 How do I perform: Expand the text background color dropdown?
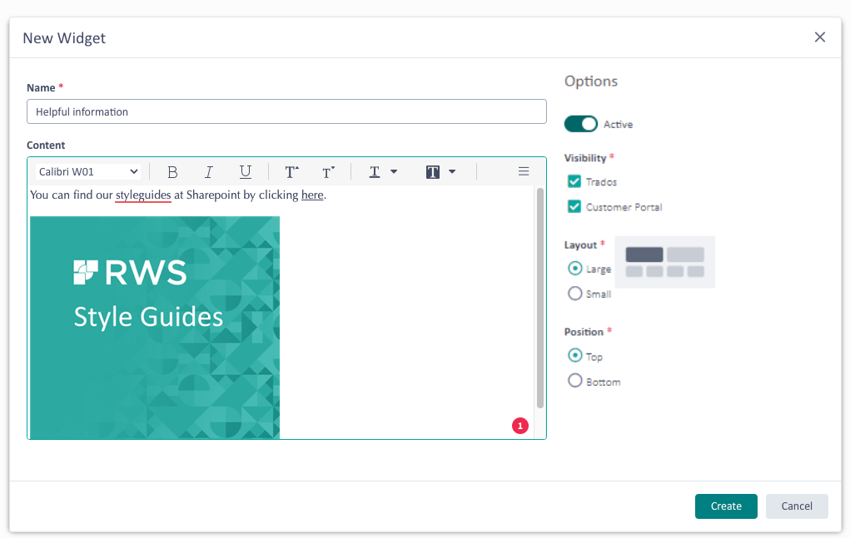coord(441,172)
